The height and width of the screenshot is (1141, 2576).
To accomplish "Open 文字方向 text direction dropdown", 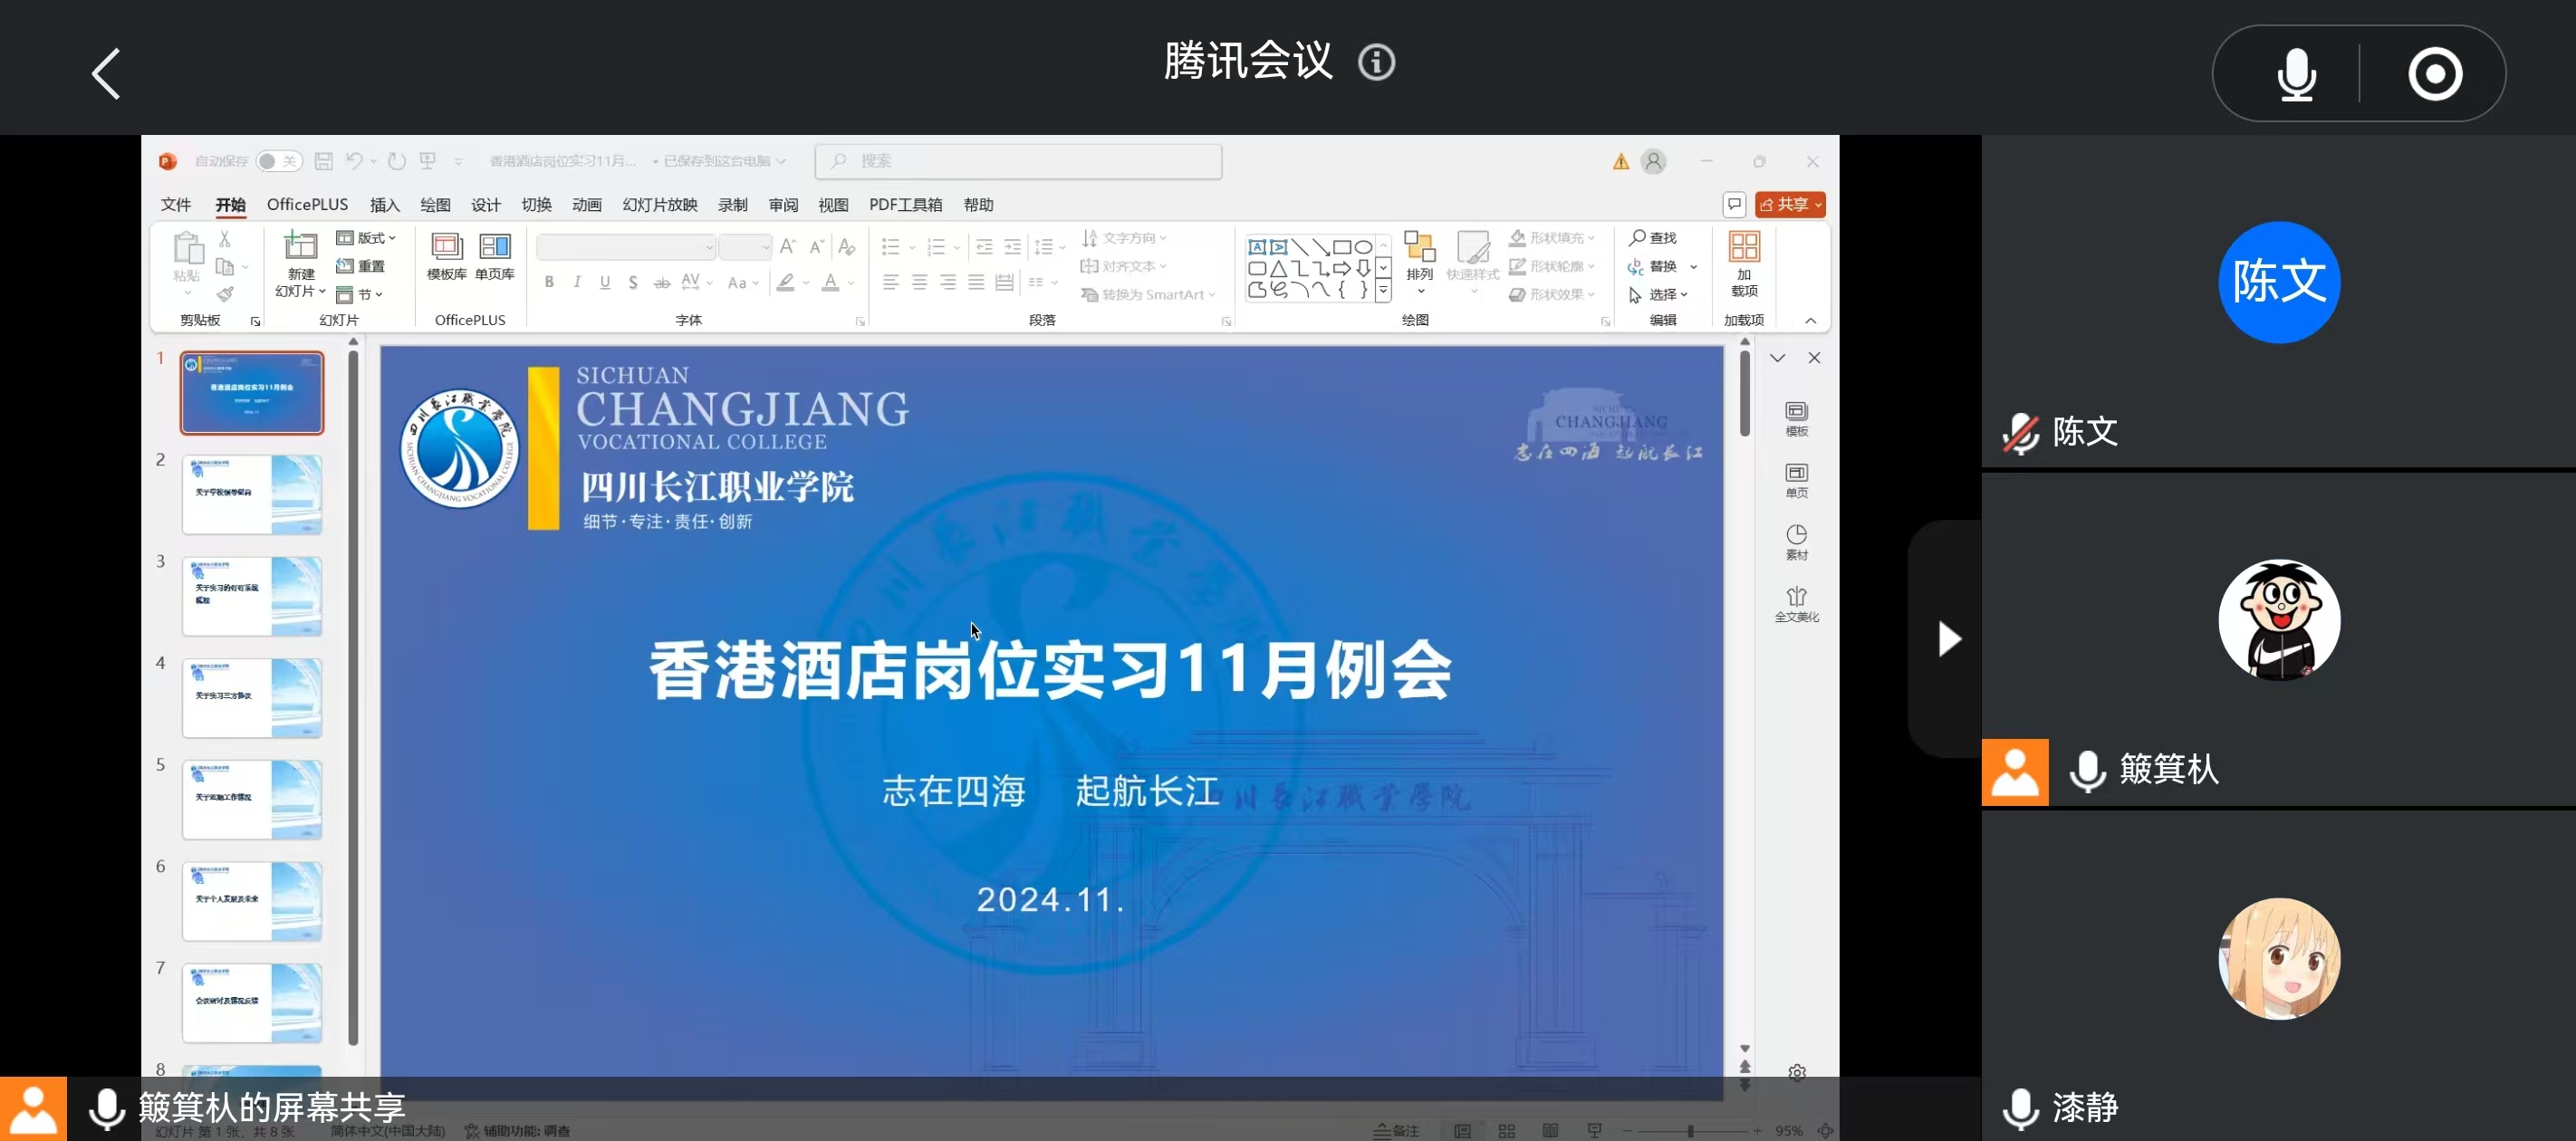I will (x=1125, y=238).
